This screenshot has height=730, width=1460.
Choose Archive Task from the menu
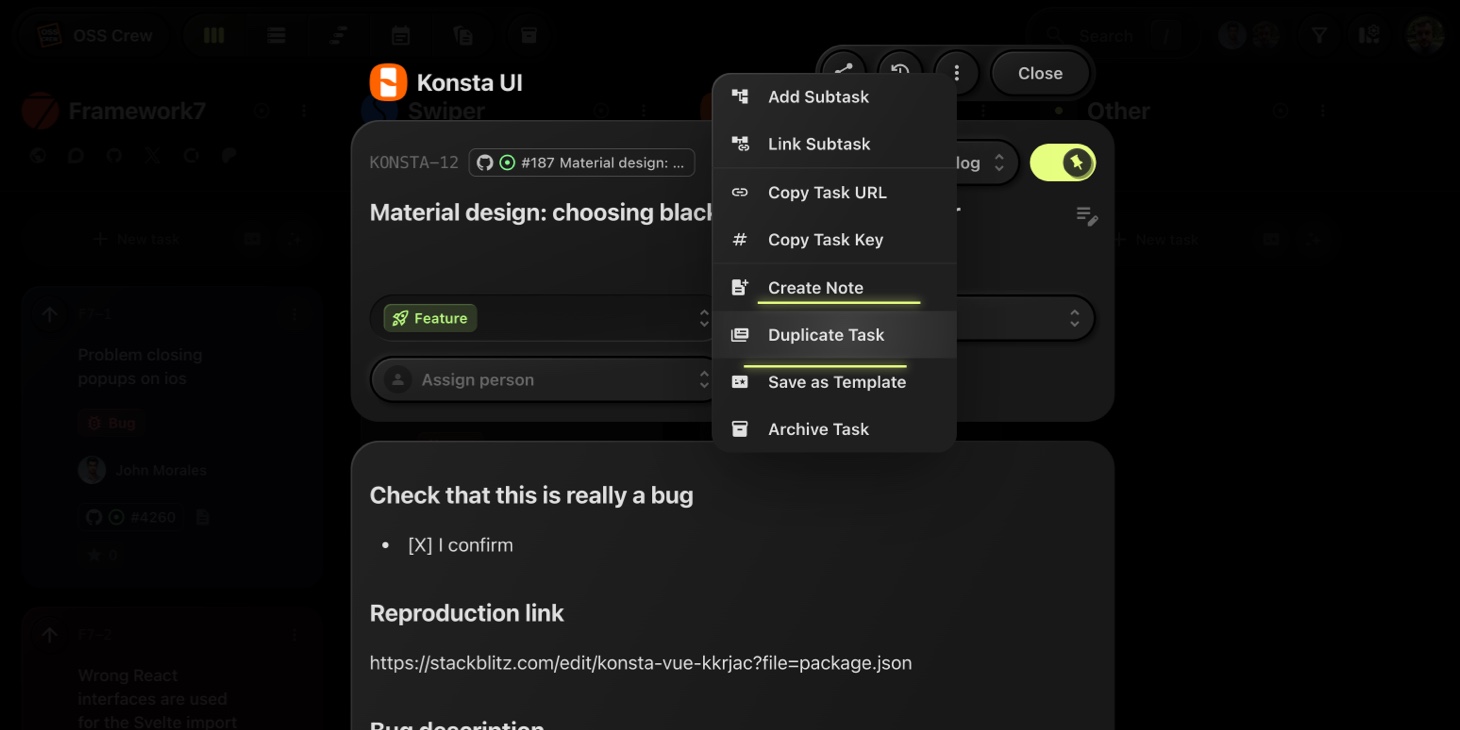click(x=818, y=429)
